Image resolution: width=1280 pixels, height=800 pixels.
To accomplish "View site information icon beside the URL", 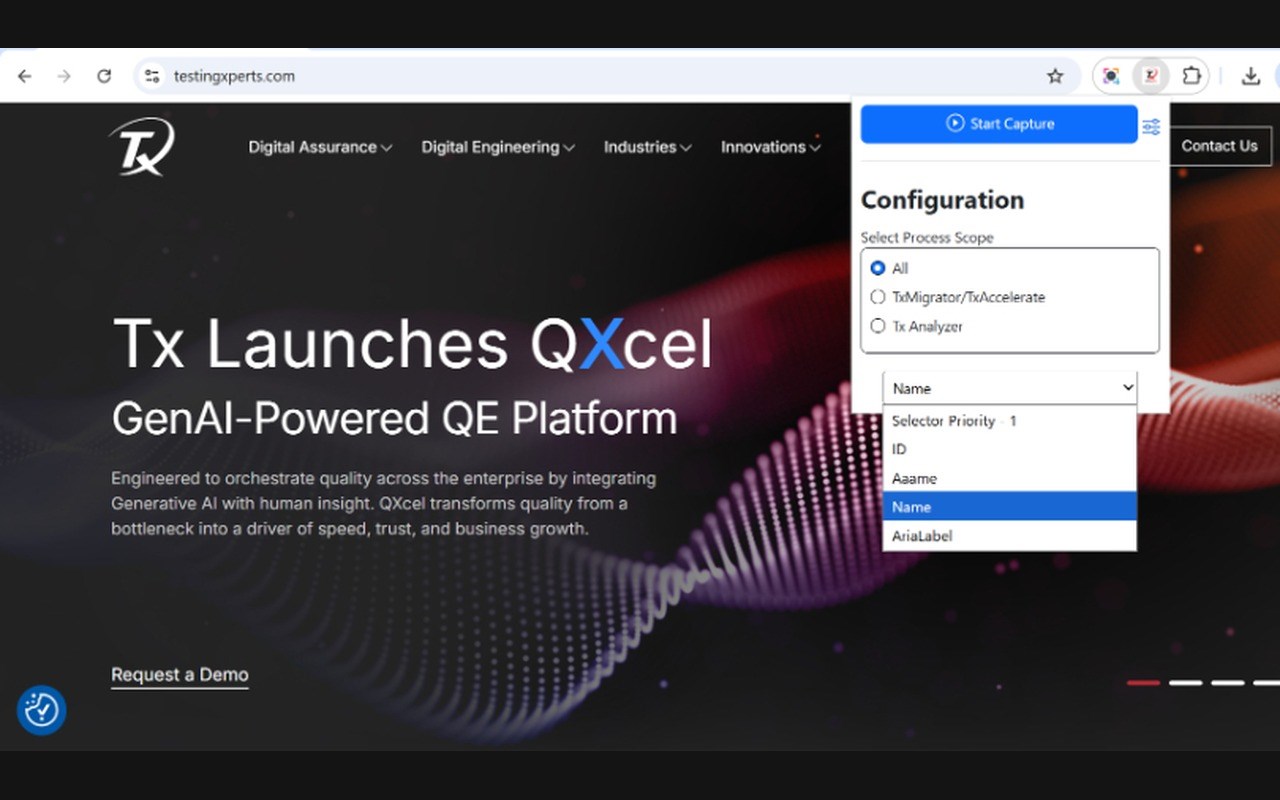I will (151, 76).
